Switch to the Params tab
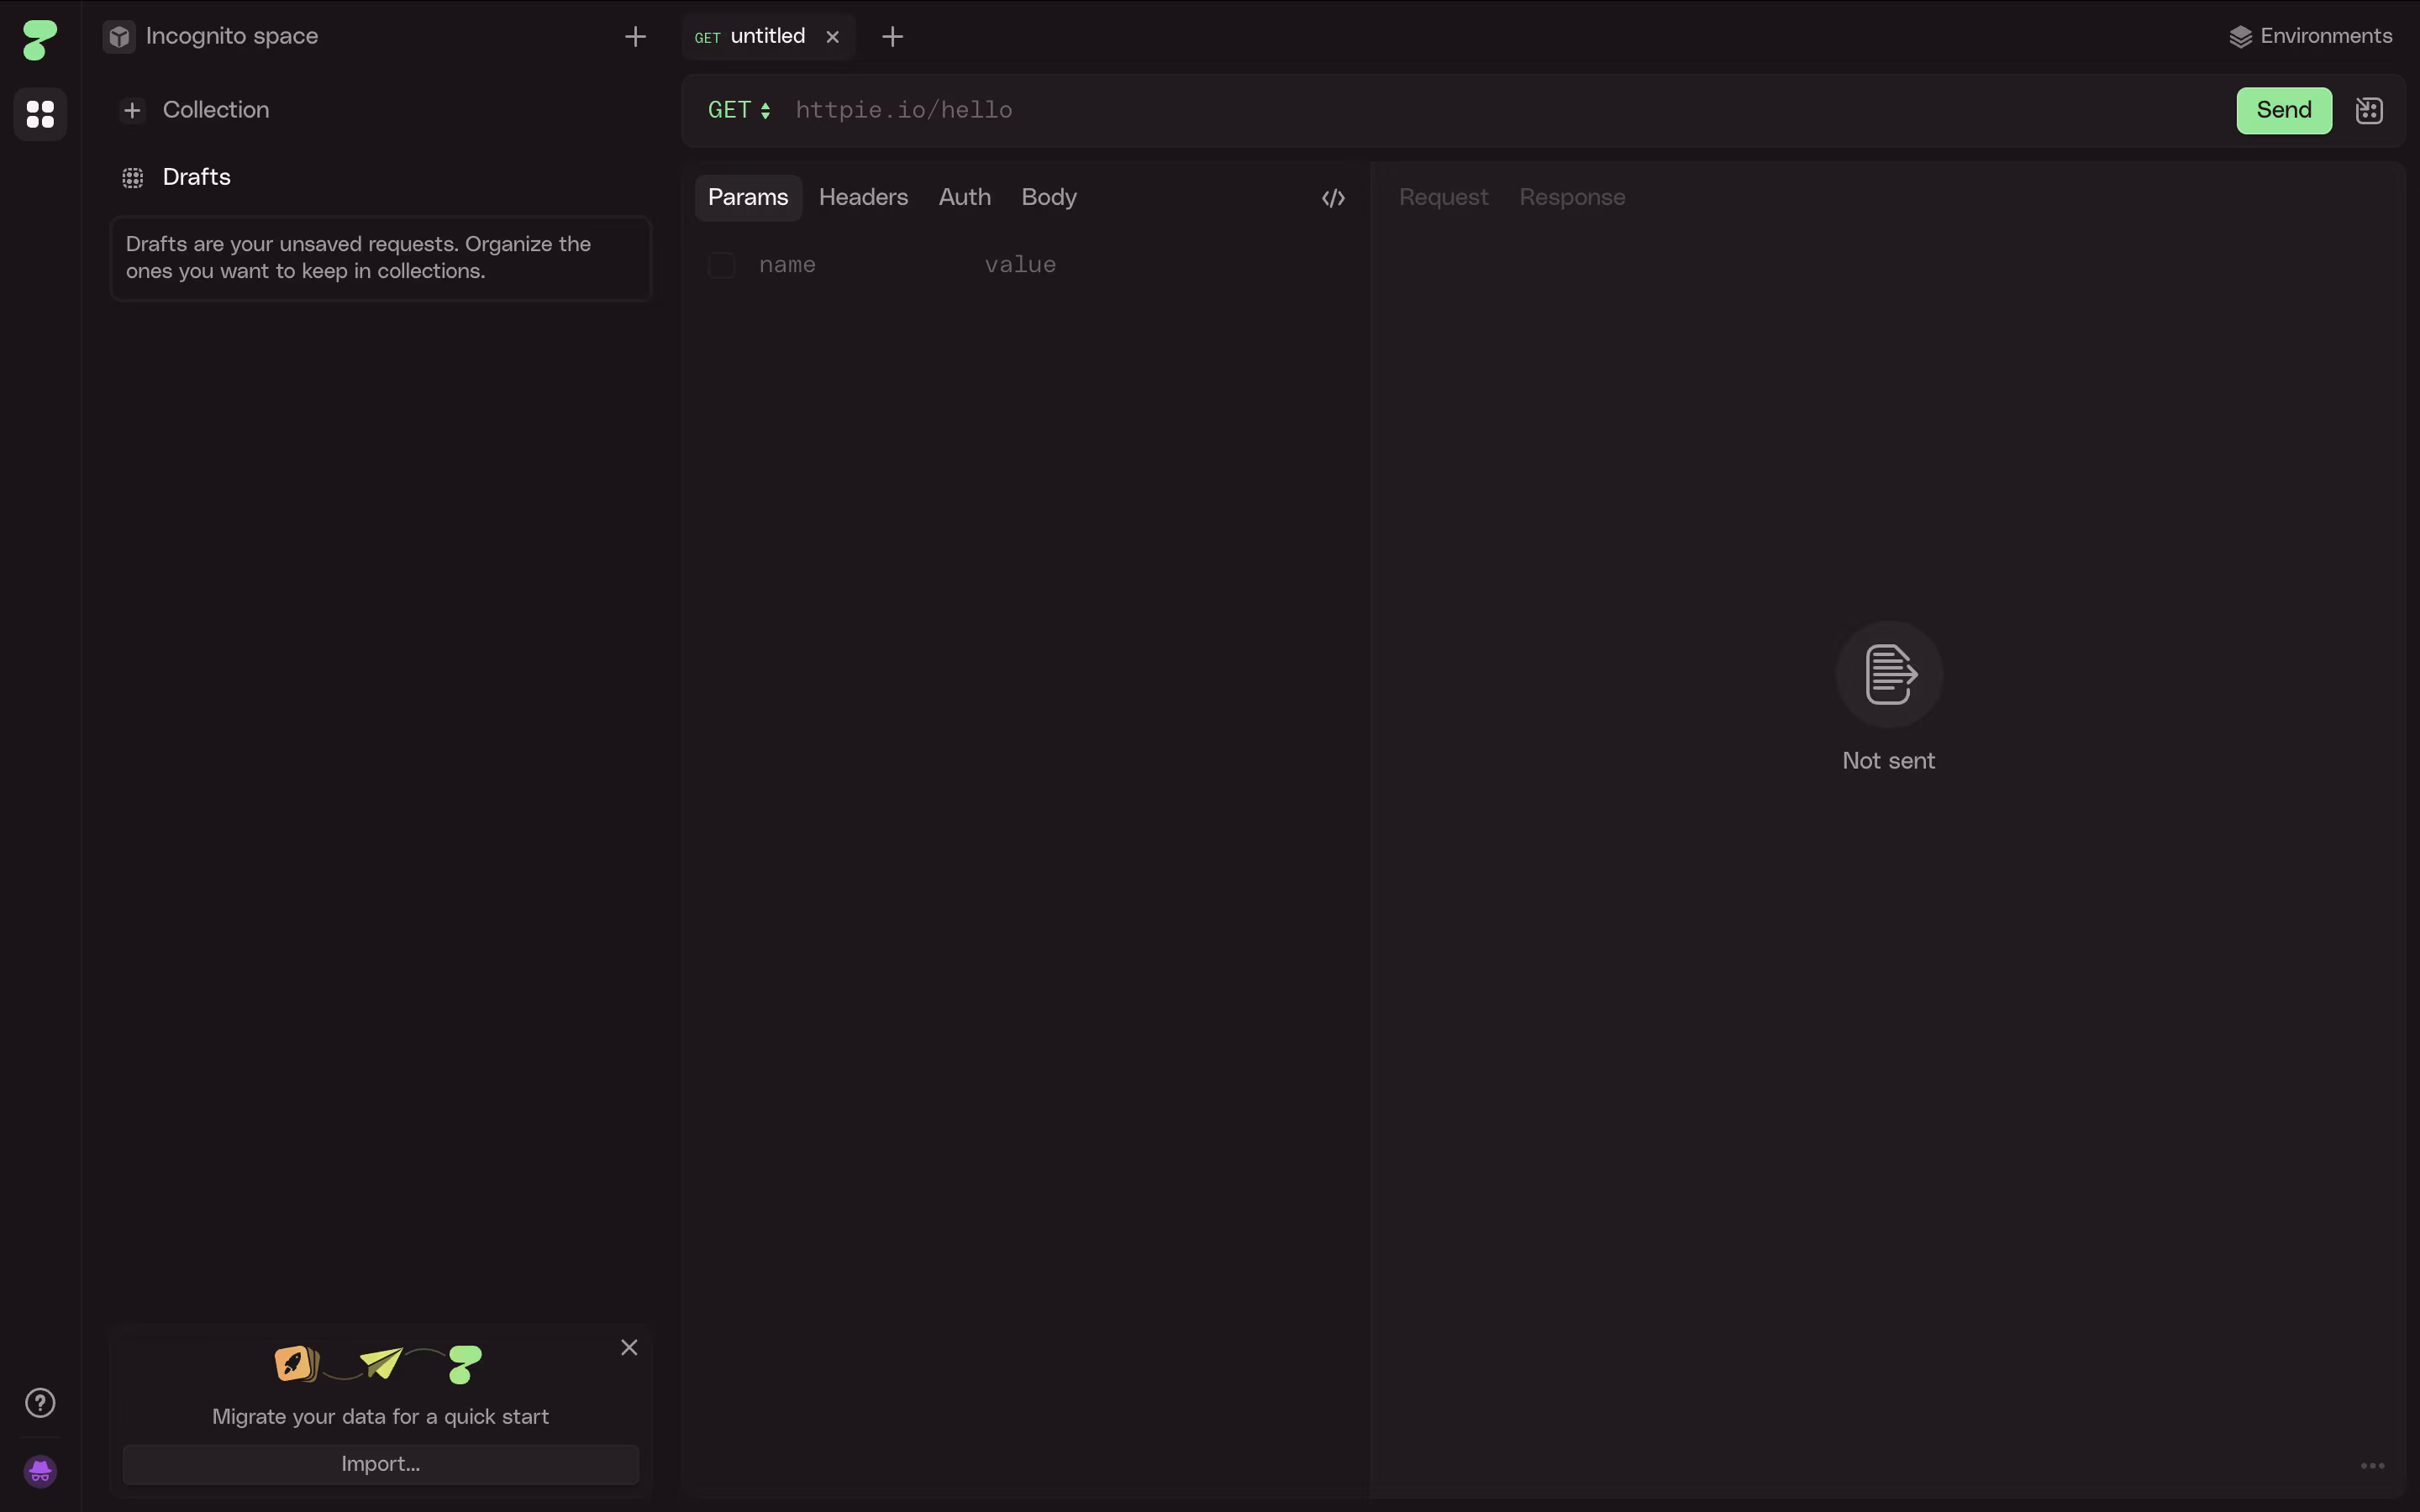This screenshot has height=1512, width=2420. tap(748, 197)
